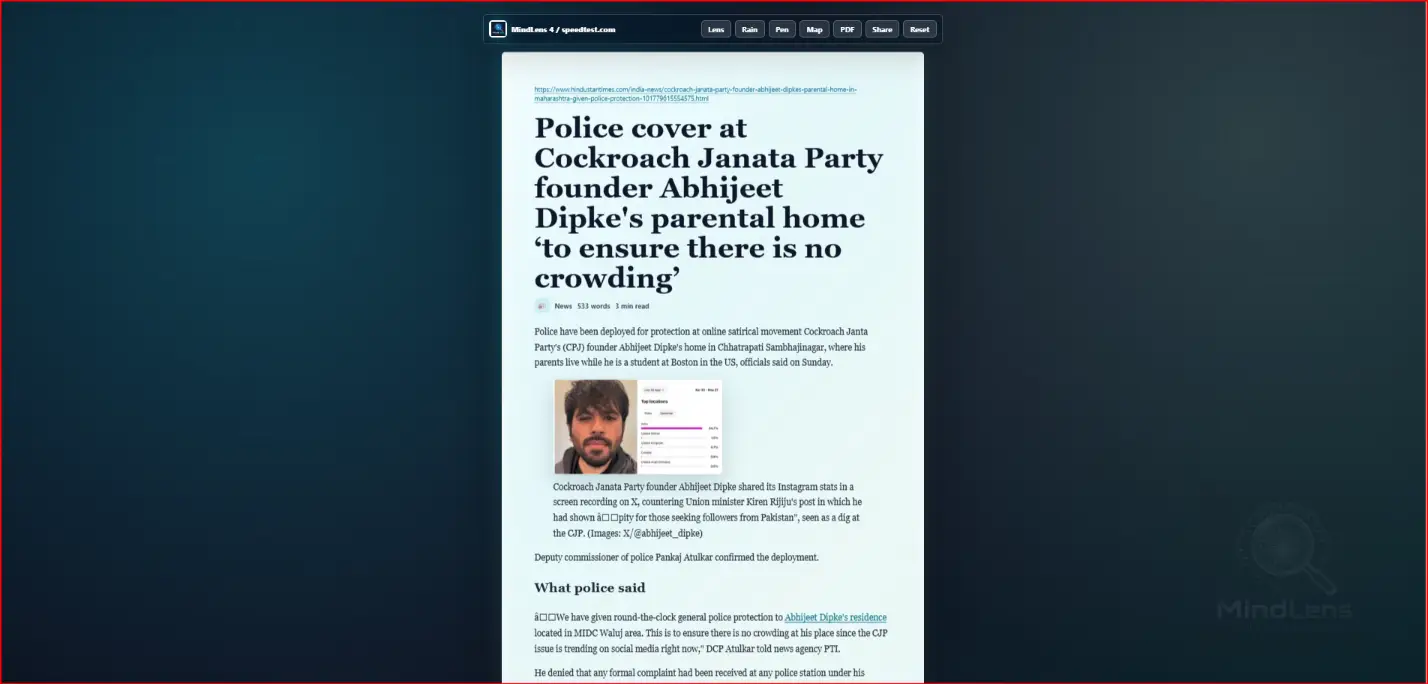Image resolution: width=1428 pixels, height=684 pixels.
Task: Click the Abhijeet Dipke article image
Action: 638,426
